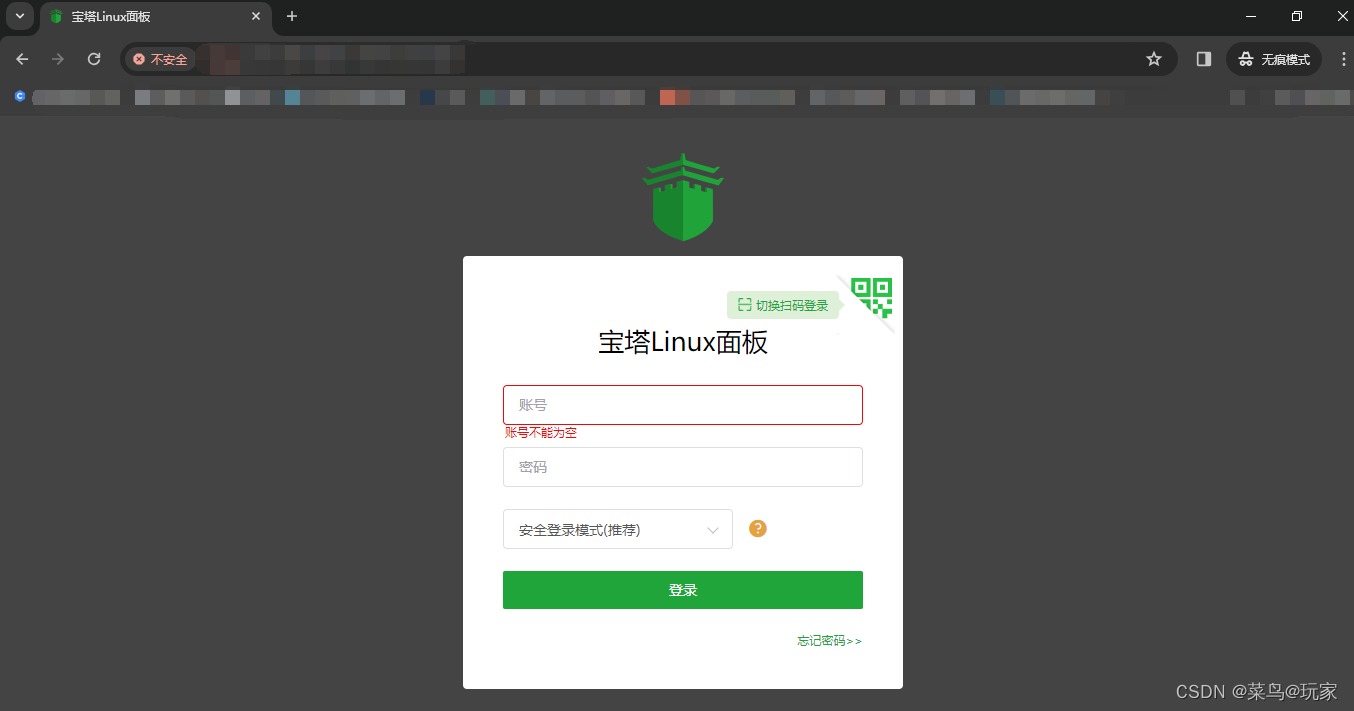Select the 宝塔Linux面板 browser tab
The width and height of the screenshot is (1354, 711).
point(156,17)
